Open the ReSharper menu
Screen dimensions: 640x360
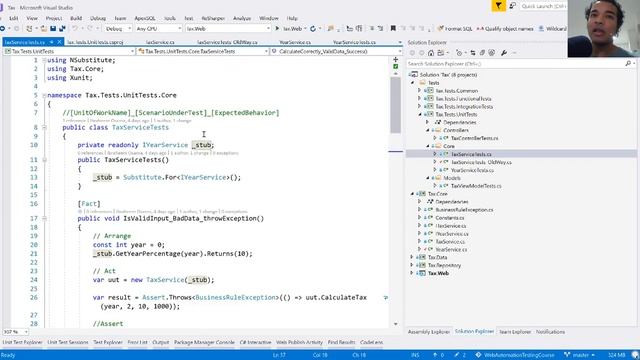(213, 18)
